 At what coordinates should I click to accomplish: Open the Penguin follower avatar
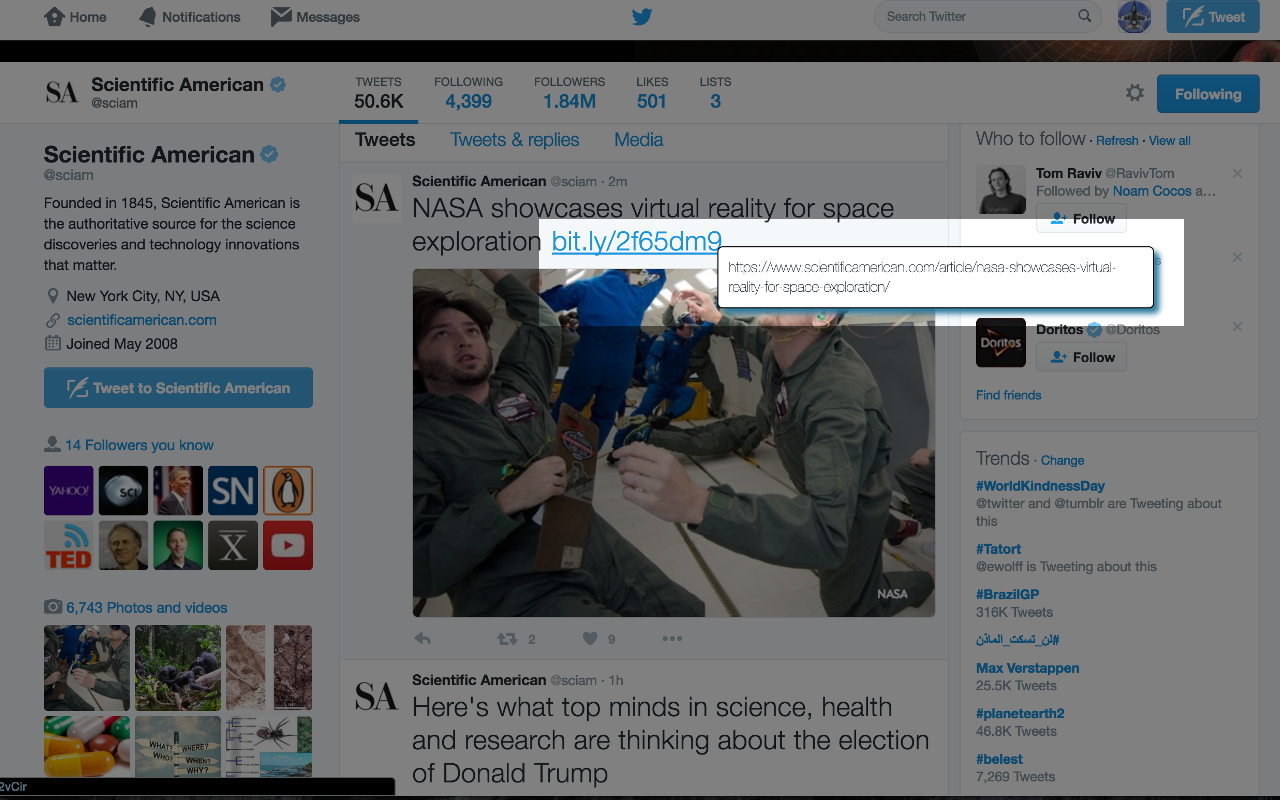(x=288, y=491)
